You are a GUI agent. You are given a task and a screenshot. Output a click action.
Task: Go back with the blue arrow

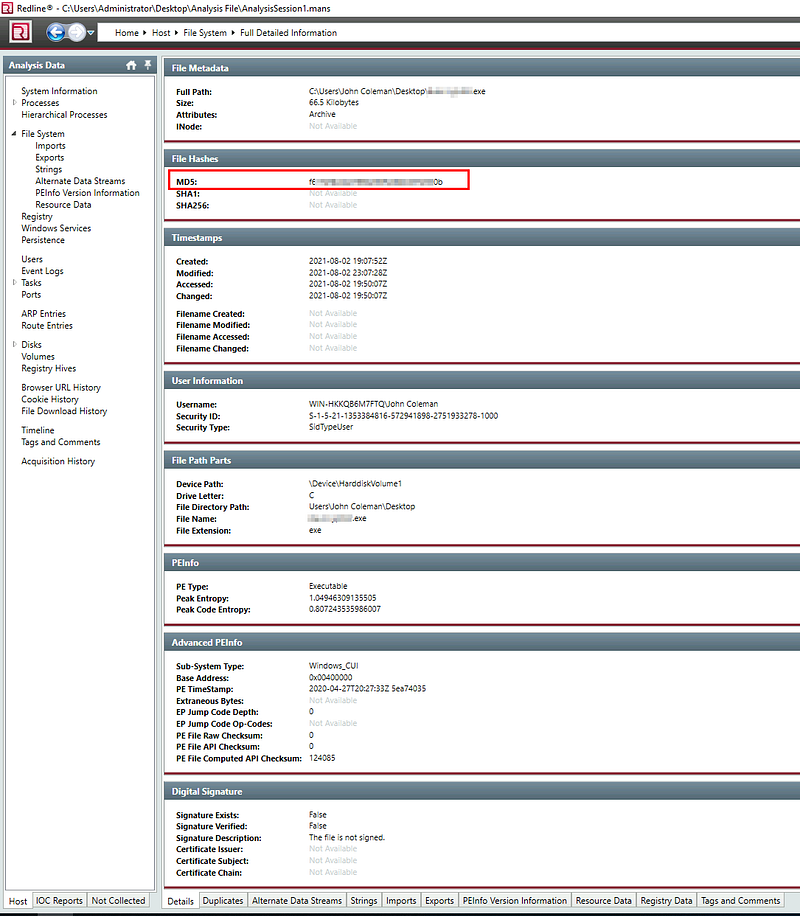coord(56,32)
